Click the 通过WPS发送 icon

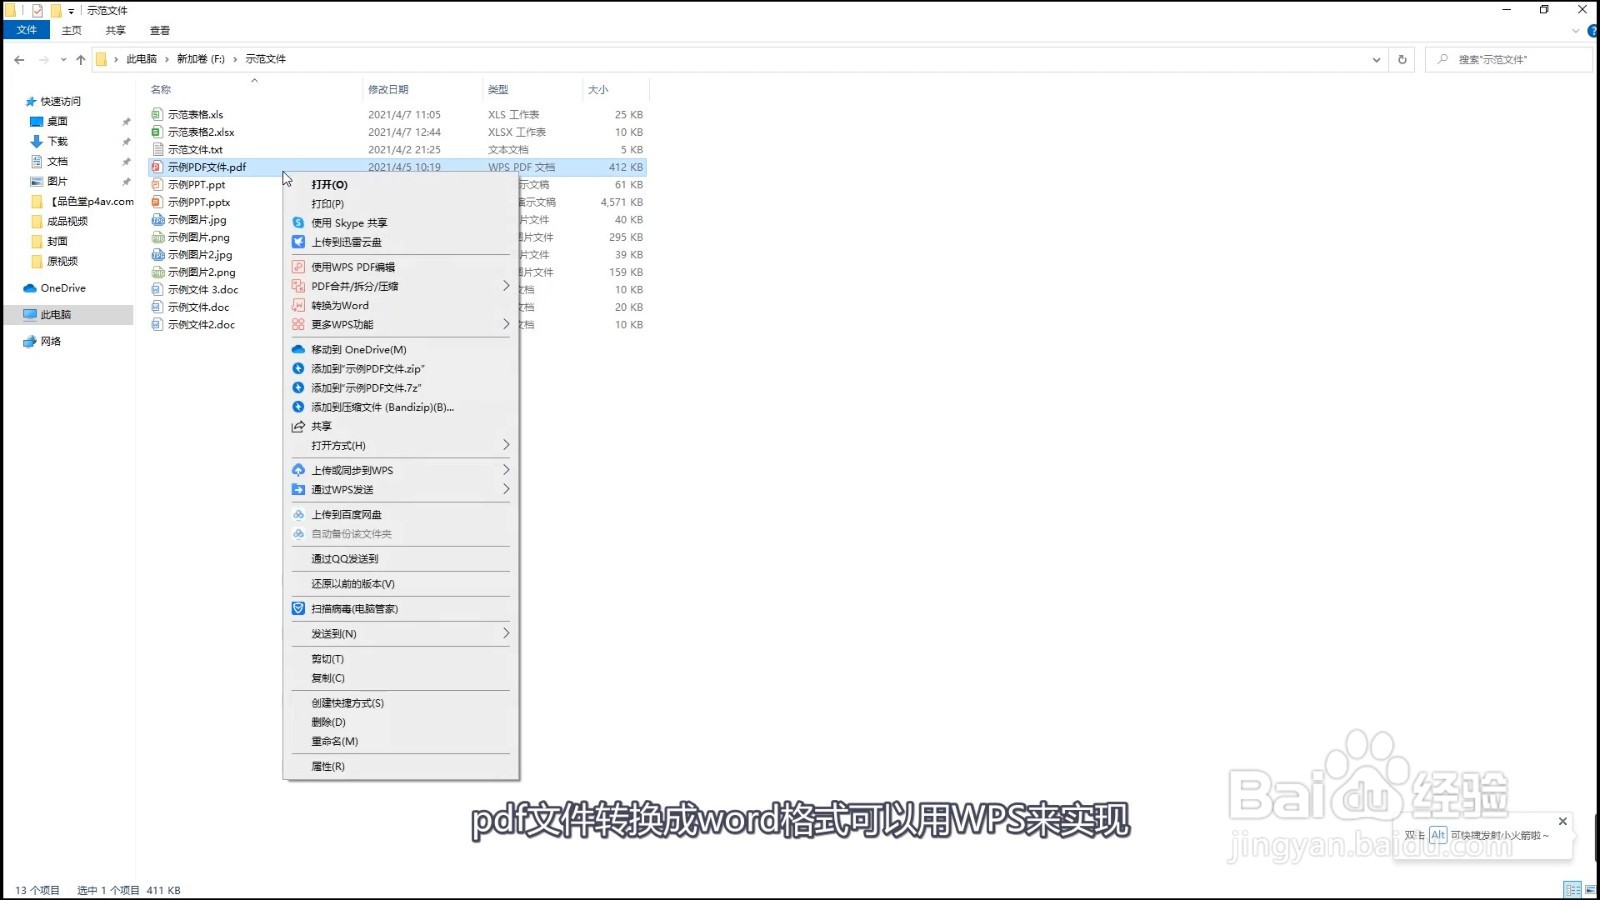(x=298, y=489)
